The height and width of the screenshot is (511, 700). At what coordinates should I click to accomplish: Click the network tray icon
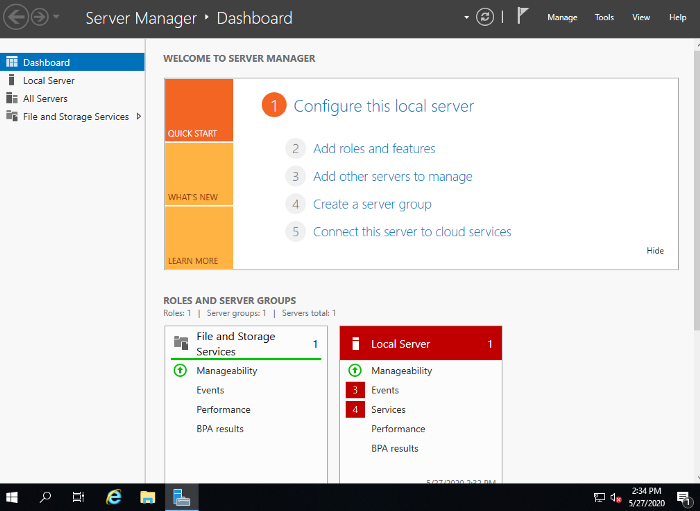599,497
